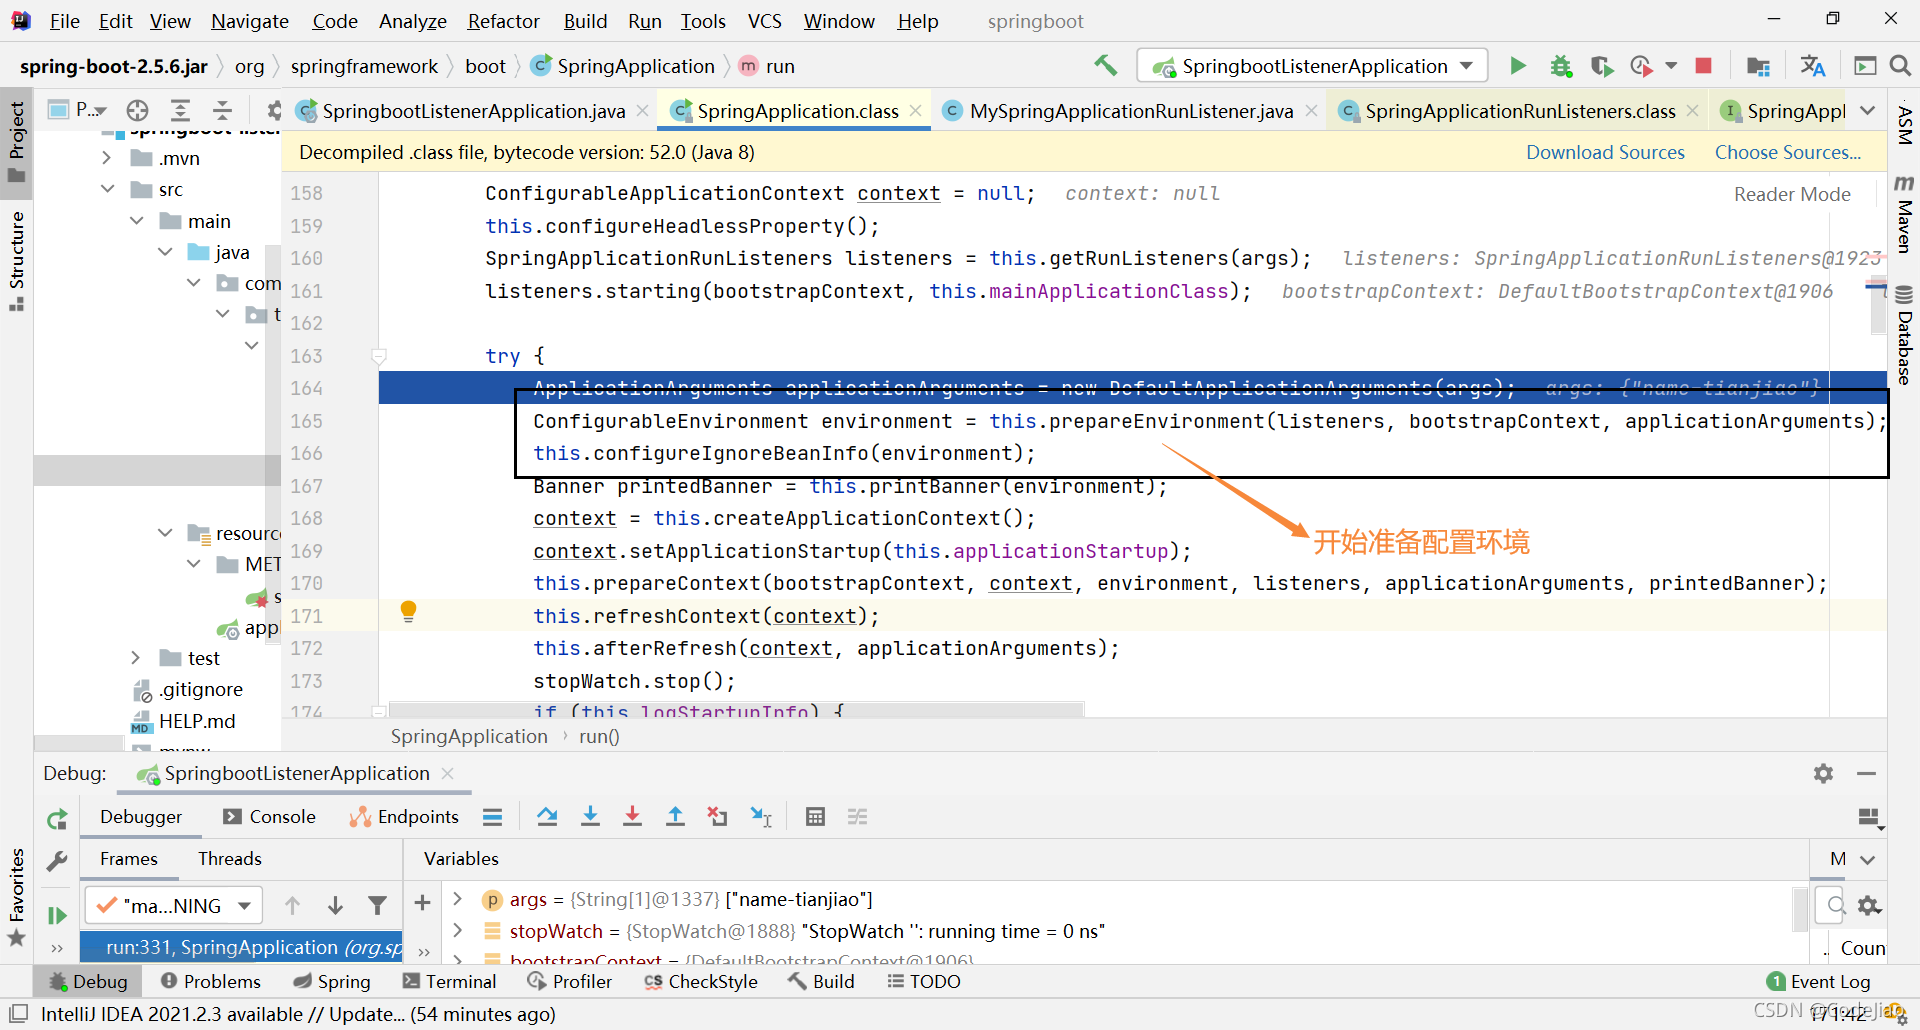Screen dimensions: 1920x1030
Task: Open the Profiler tool window button
Action: point(569,981)
